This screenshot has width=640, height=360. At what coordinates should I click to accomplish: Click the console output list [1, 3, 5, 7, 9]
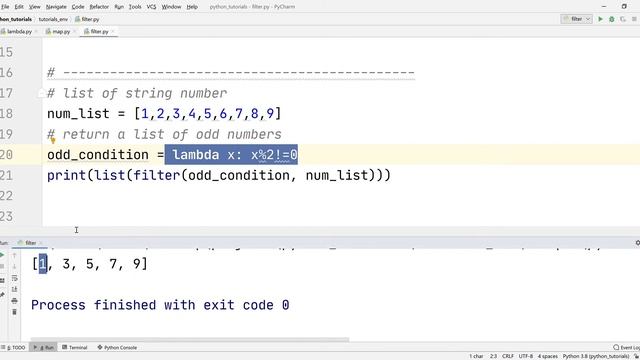89,264
